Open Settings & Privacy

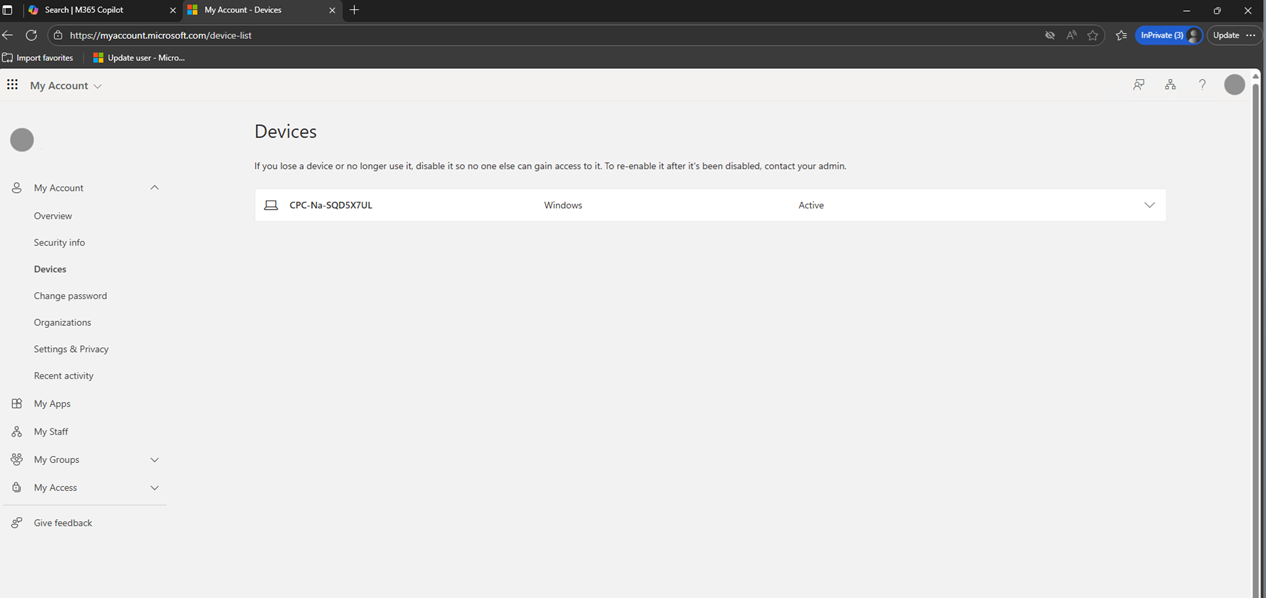click(x=71, y=349)
